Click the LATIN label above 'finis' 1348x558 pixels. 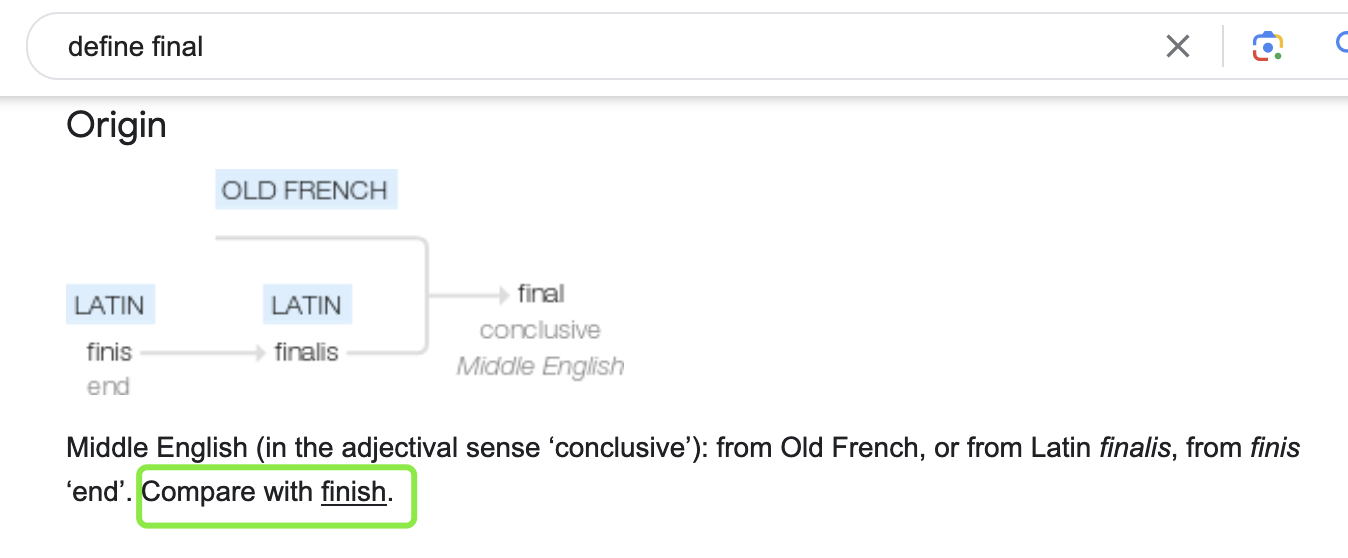(110, 305)
